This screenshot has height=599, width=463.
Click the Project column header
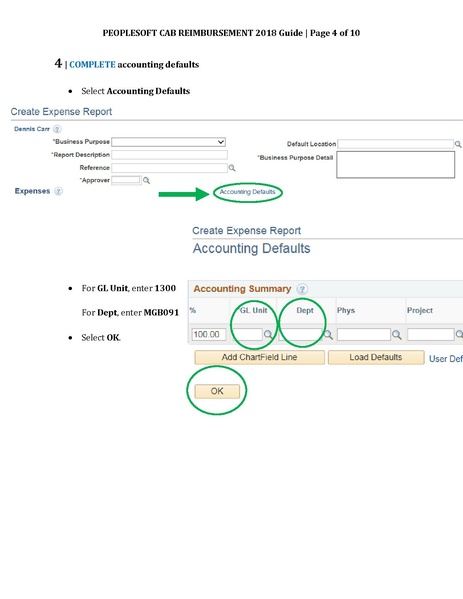[x=419, y=310]
